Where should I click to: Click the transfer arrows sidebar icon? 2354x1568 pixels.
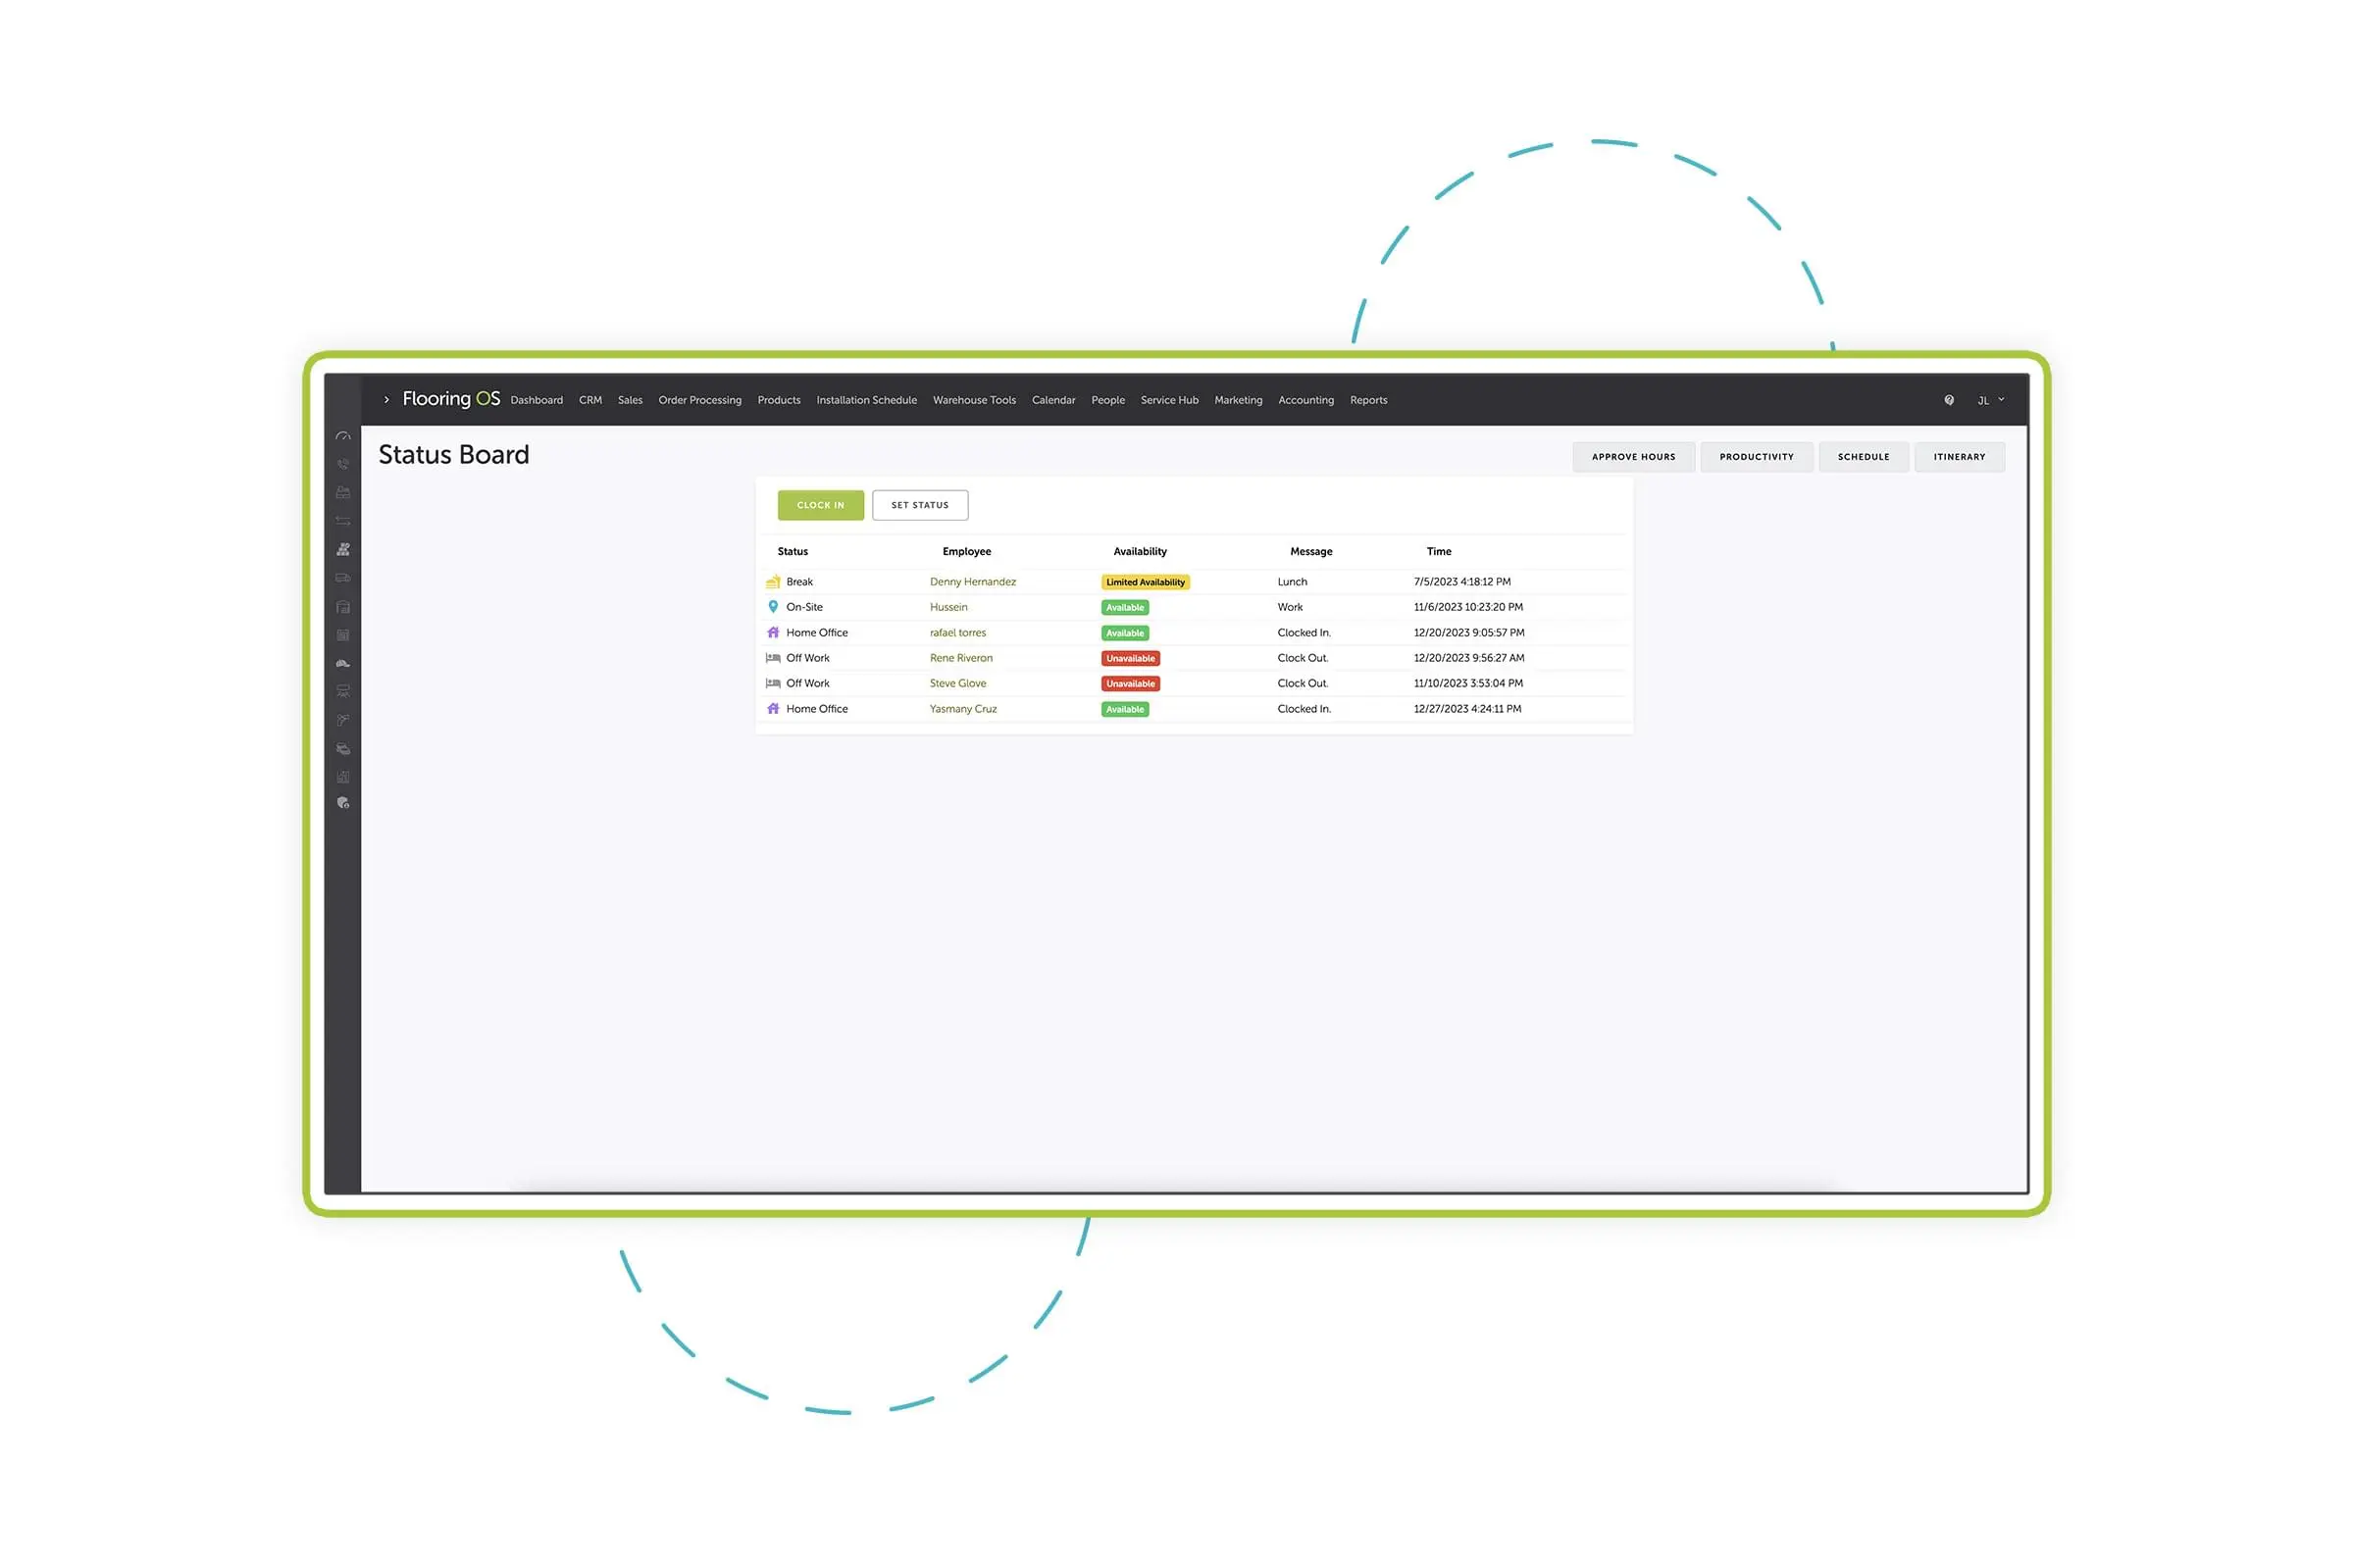coord(343,520)
